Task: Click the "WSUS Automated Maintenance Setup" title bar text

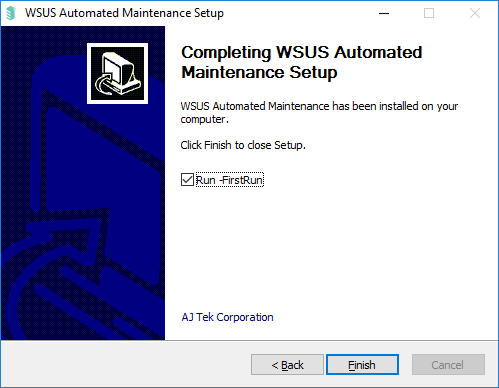Action: point(124,13)
